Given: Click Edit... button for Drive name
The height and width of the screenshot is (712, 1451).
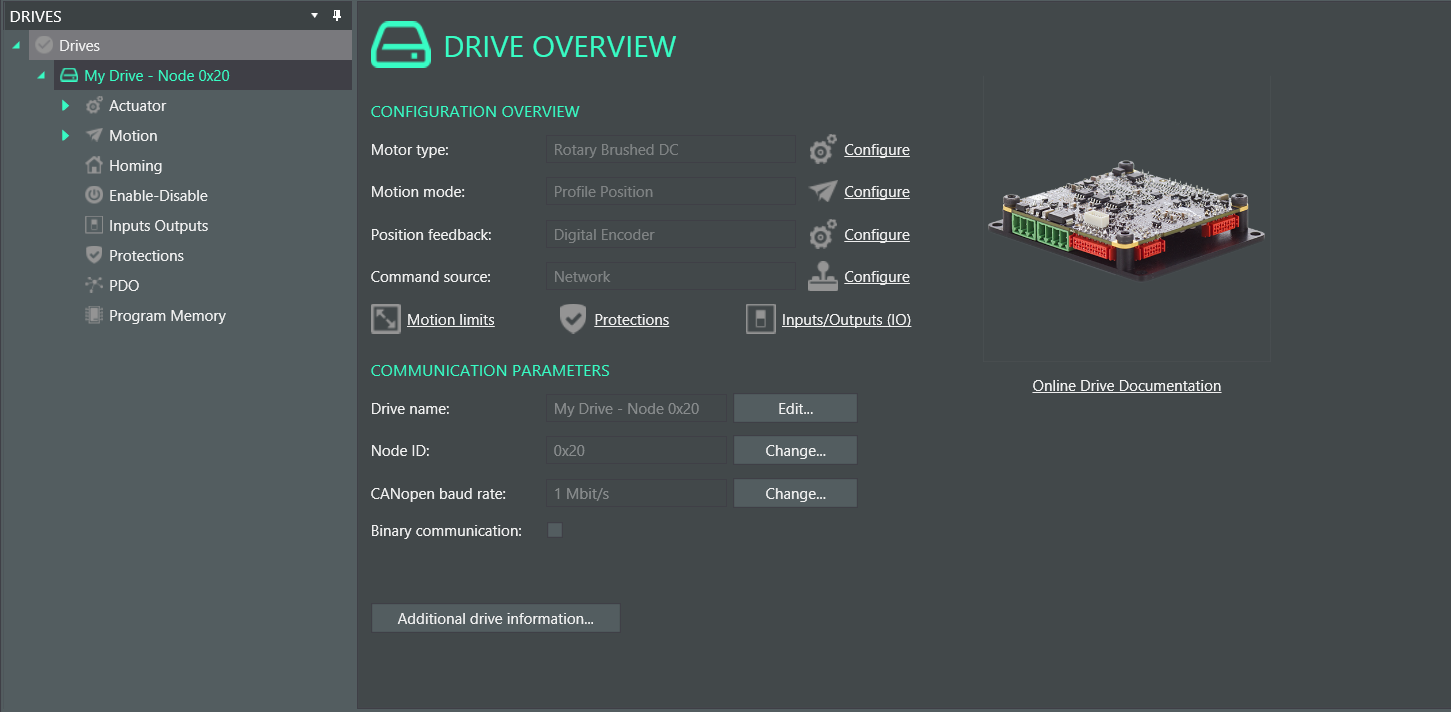Looking at the screenshot, I should [x=795, y=409].
